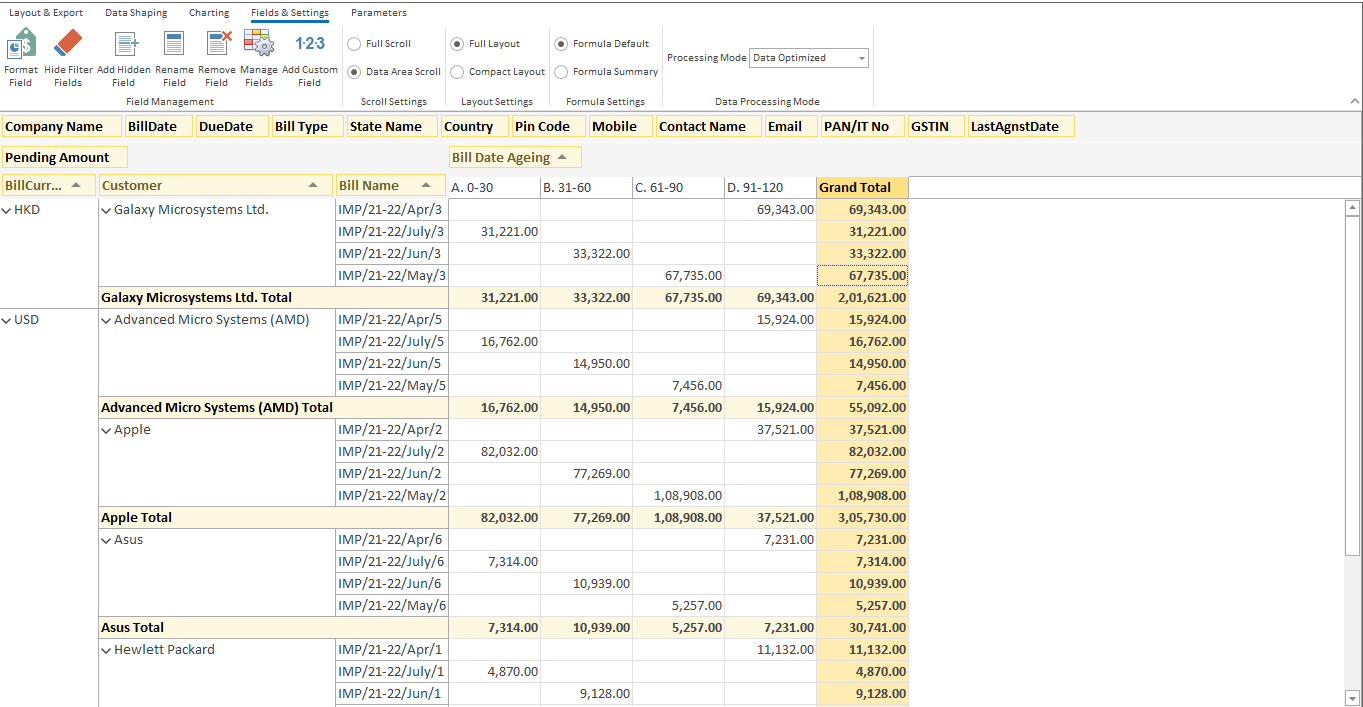Open the Processing Mode dropdown
The height and width of the screenshot is (707, 1363).
point(860,58)
